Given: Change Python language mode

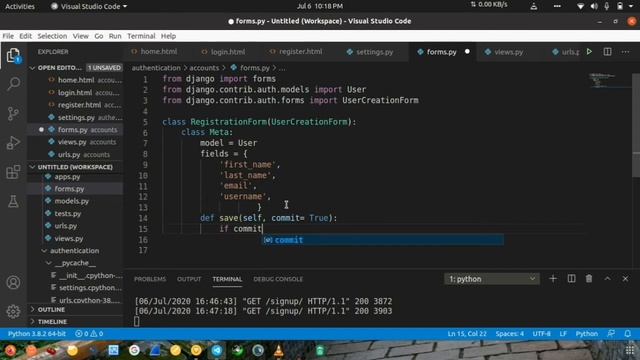Looking at the screenshot, I should coord(587,333).
